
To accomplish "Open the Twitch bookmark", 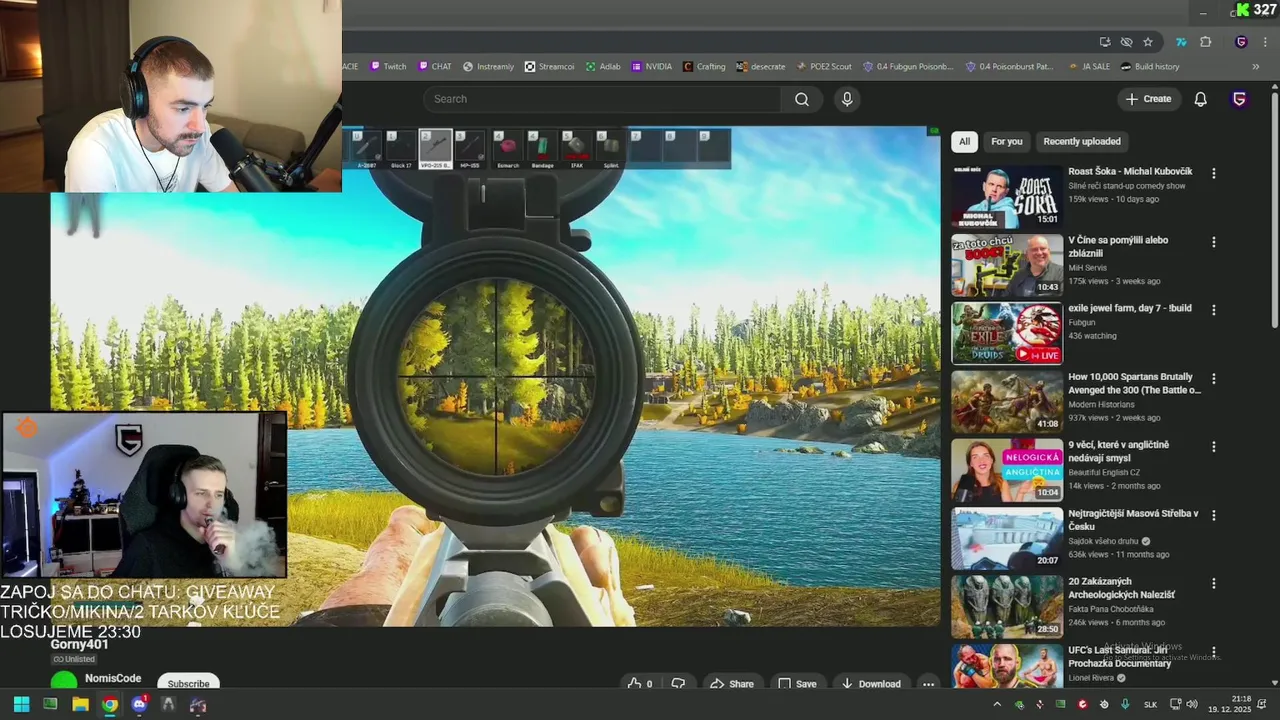I will [388, 67].
